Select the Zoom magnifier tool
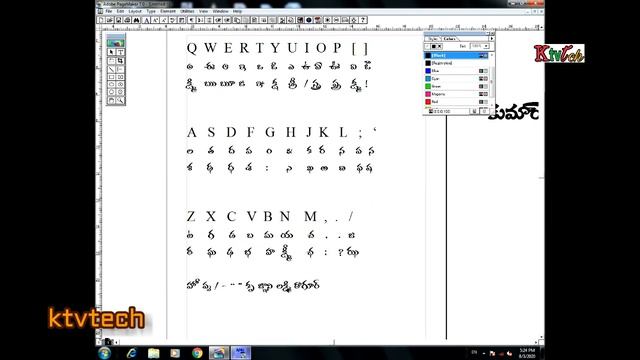Image resolution: width=640 pixels, height=360 pixels. 120,100
